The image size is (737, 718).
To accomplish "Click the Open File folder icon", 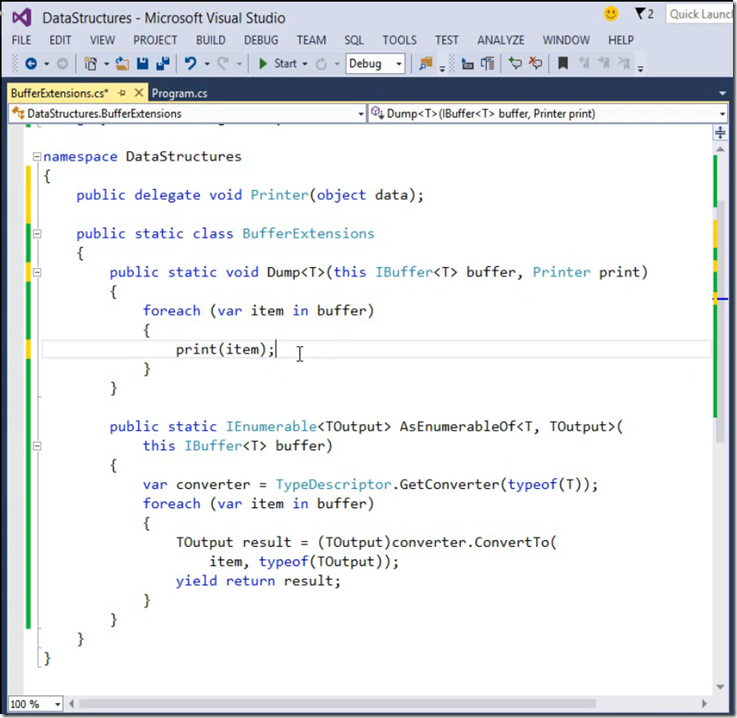I will point(122,63).
